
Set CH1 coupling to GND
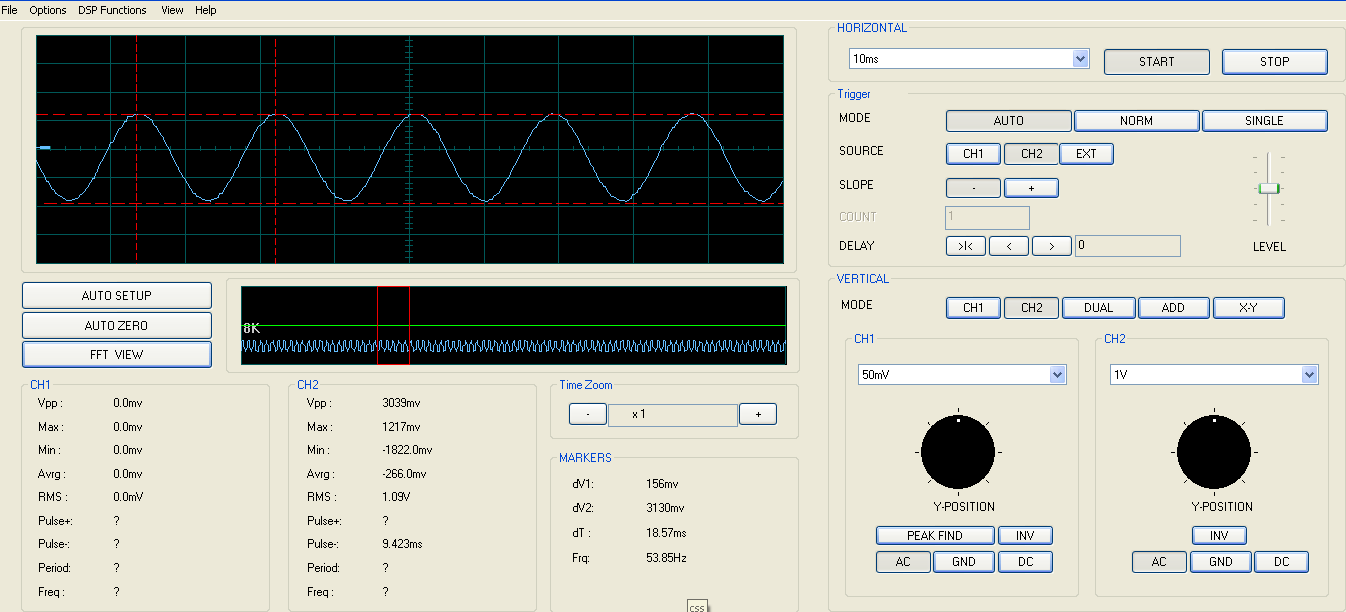[964, 562]
